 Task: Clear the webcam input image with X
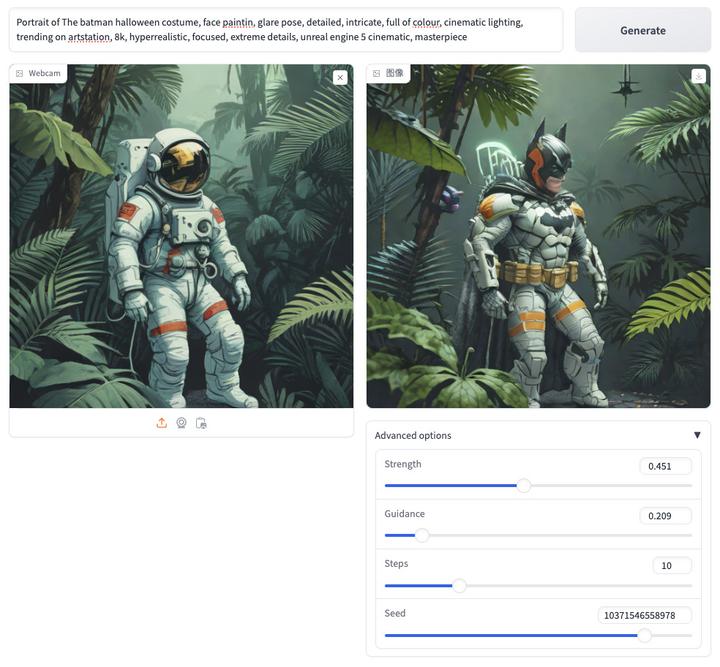coord(340,78)
